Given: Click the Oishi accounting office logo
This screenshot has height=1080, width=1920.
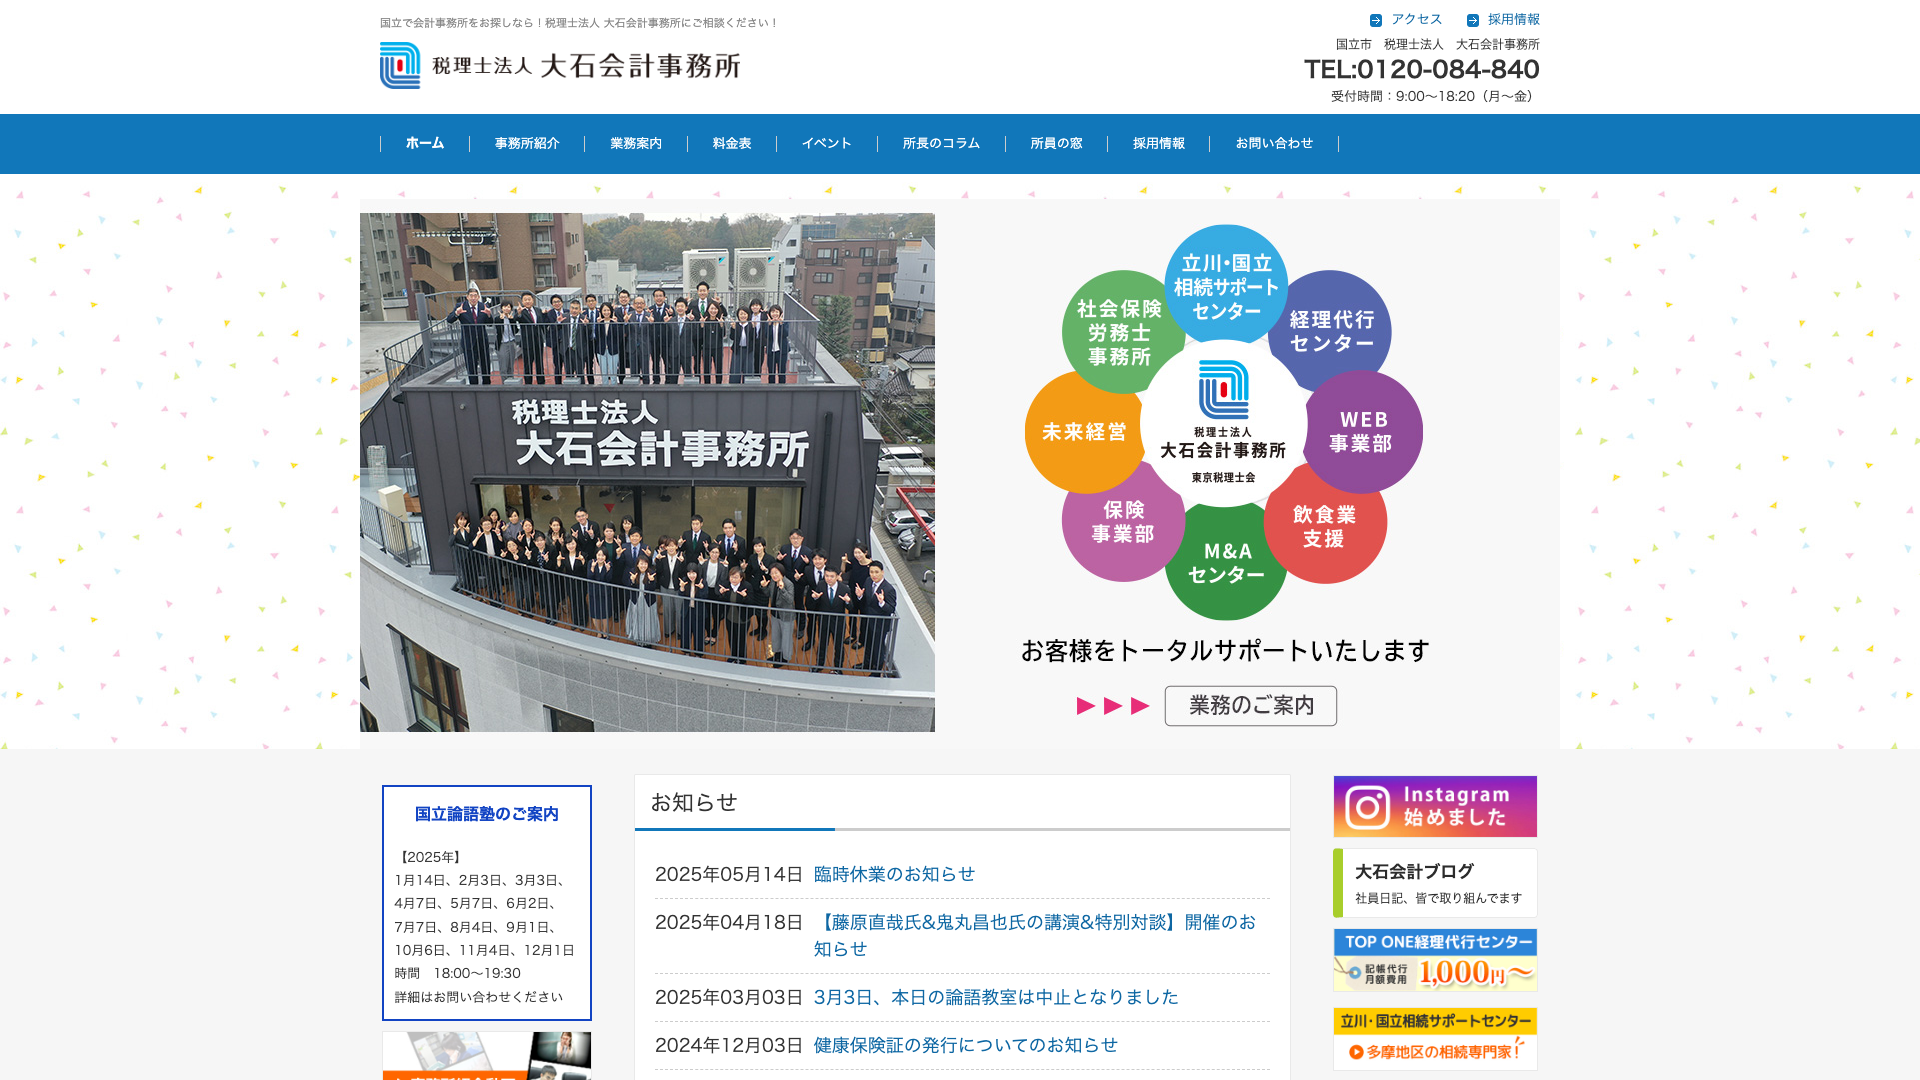Looking at the screenshot, I should tap(560, 66).
